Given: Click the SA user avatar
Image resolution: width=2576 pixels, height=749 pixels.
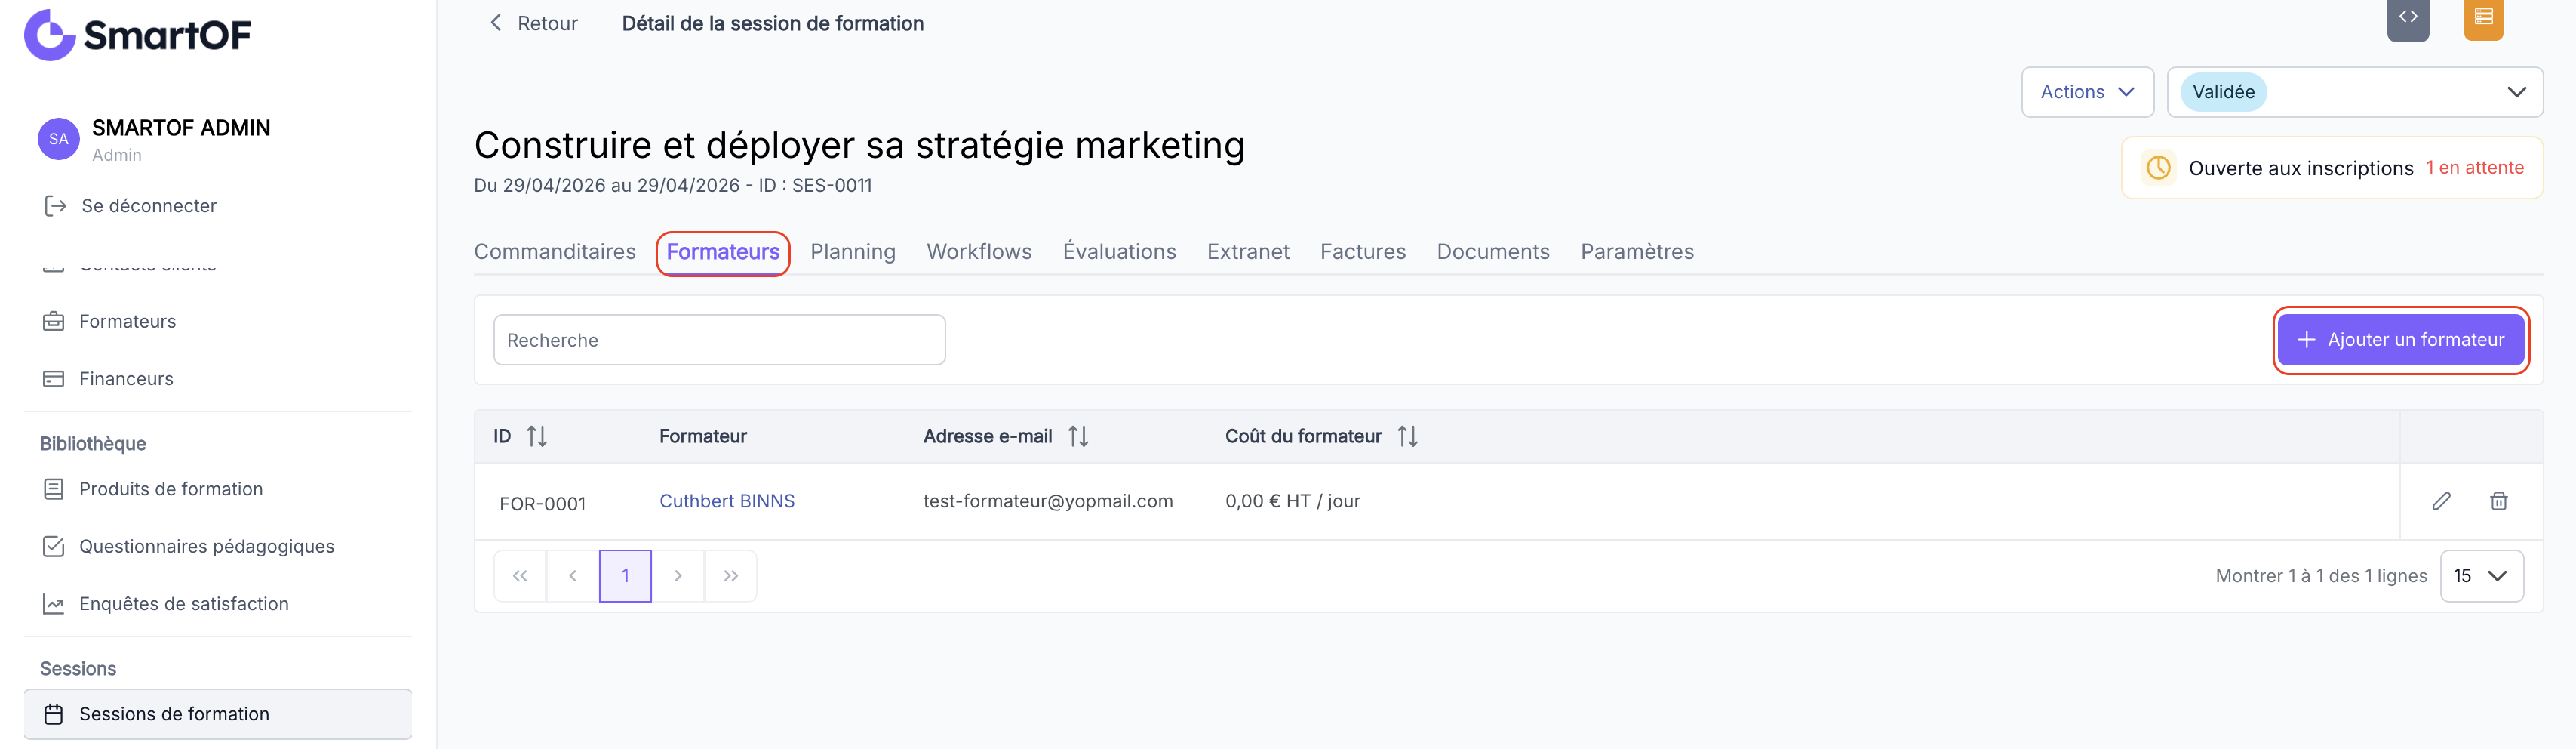Looking at the screenshot, I should pos(59,139).
